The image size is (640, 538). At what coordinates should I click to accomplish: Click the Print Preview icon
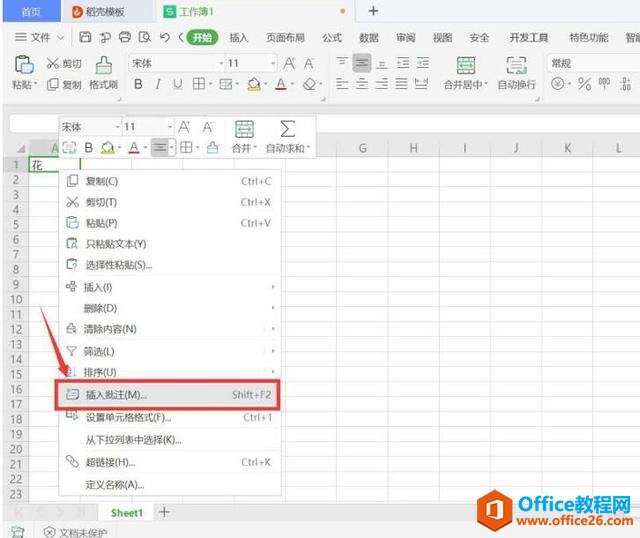(145, 37)
